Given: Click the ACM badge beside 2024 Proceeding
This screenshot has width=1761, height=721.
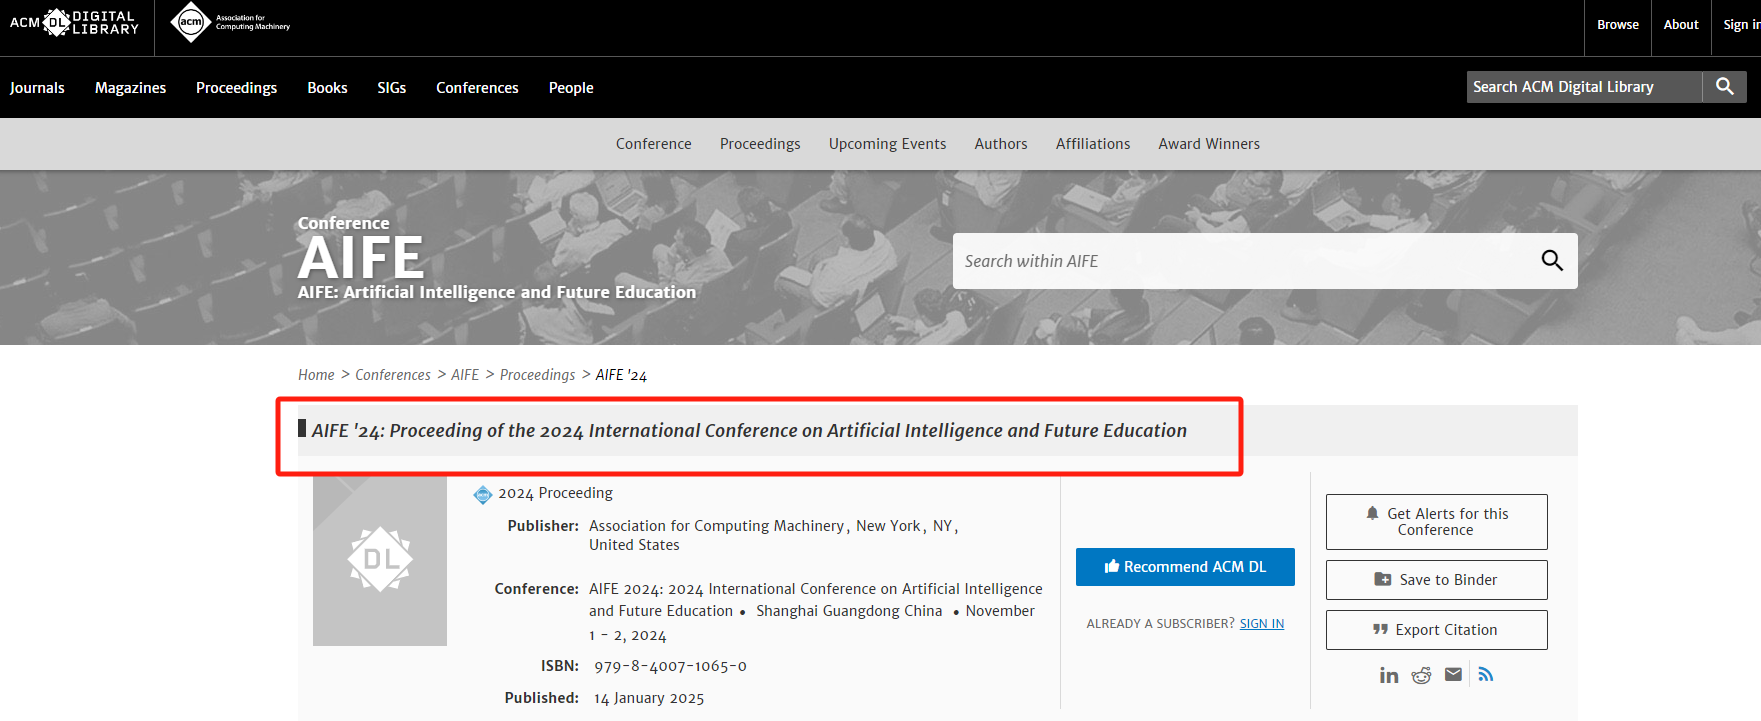Looking at the screenshot, I should [x=483, y=494].
